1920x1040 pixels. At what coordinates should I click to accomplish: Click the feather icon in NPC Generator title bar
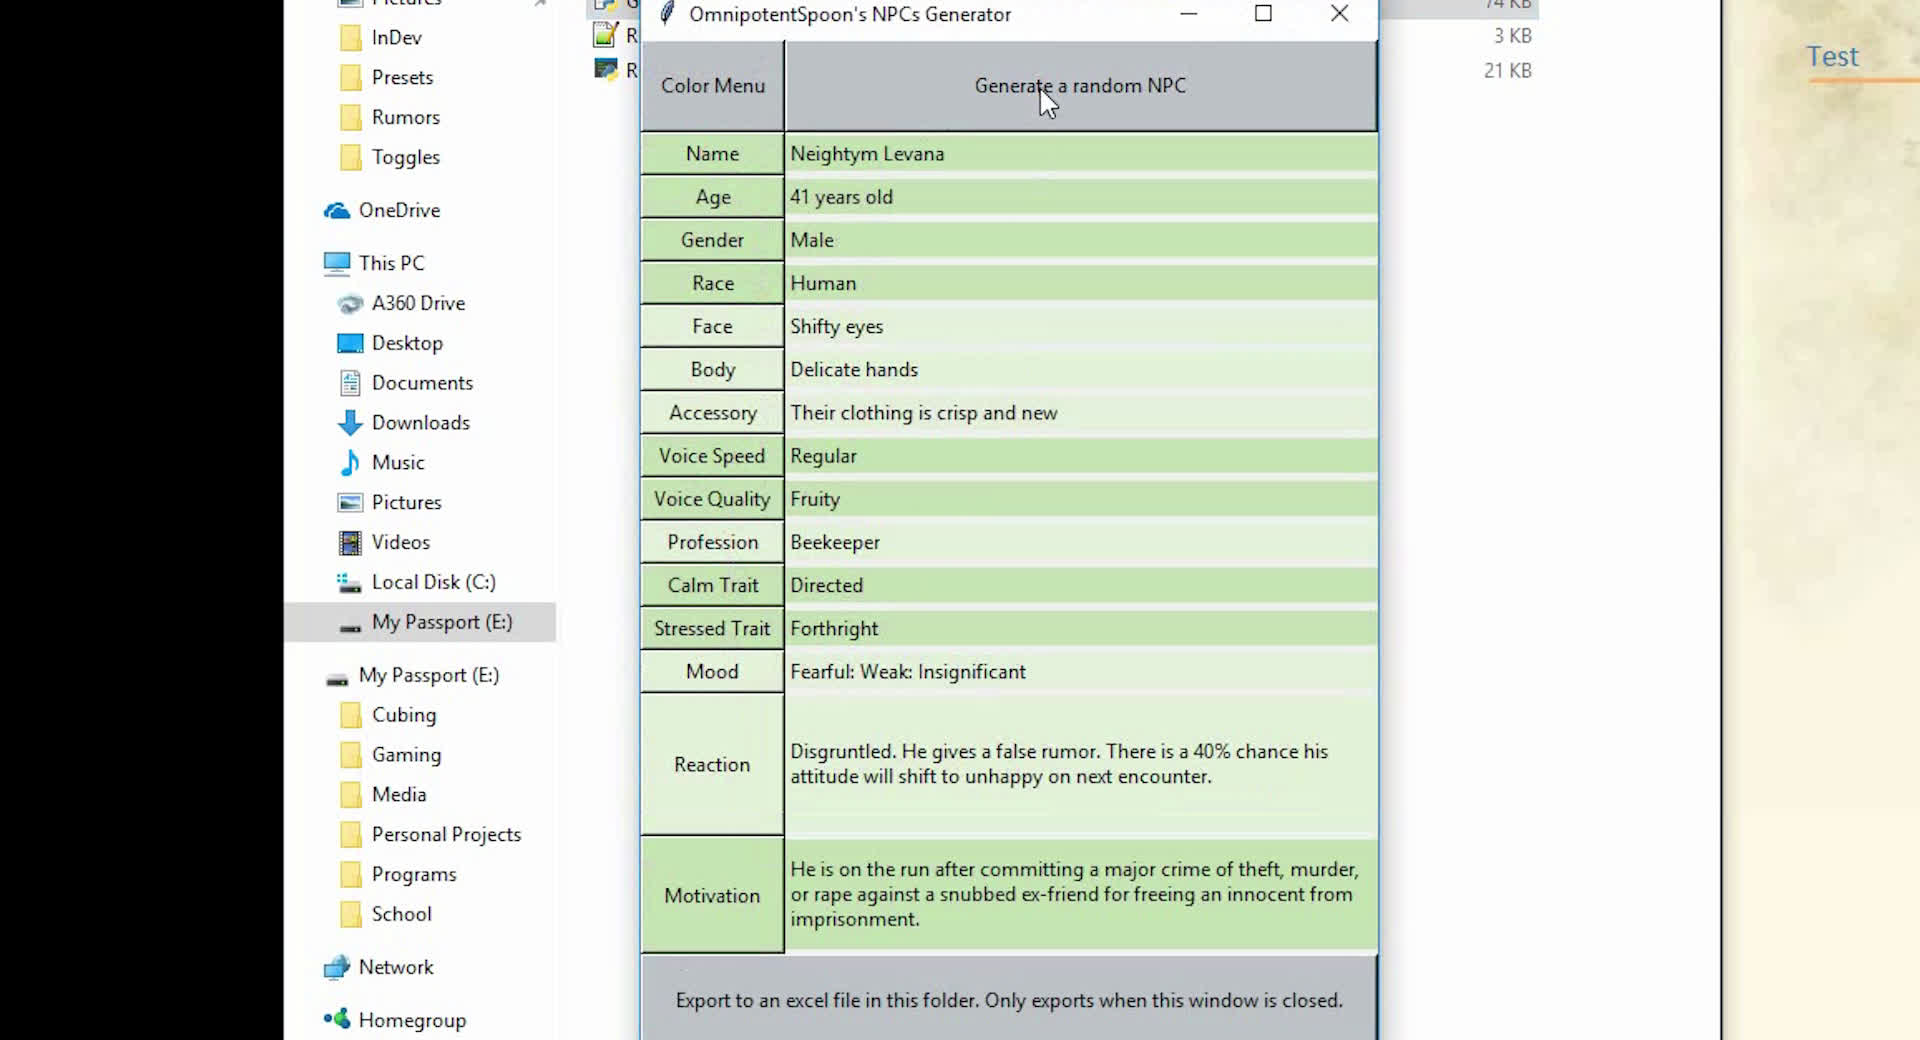667,14
